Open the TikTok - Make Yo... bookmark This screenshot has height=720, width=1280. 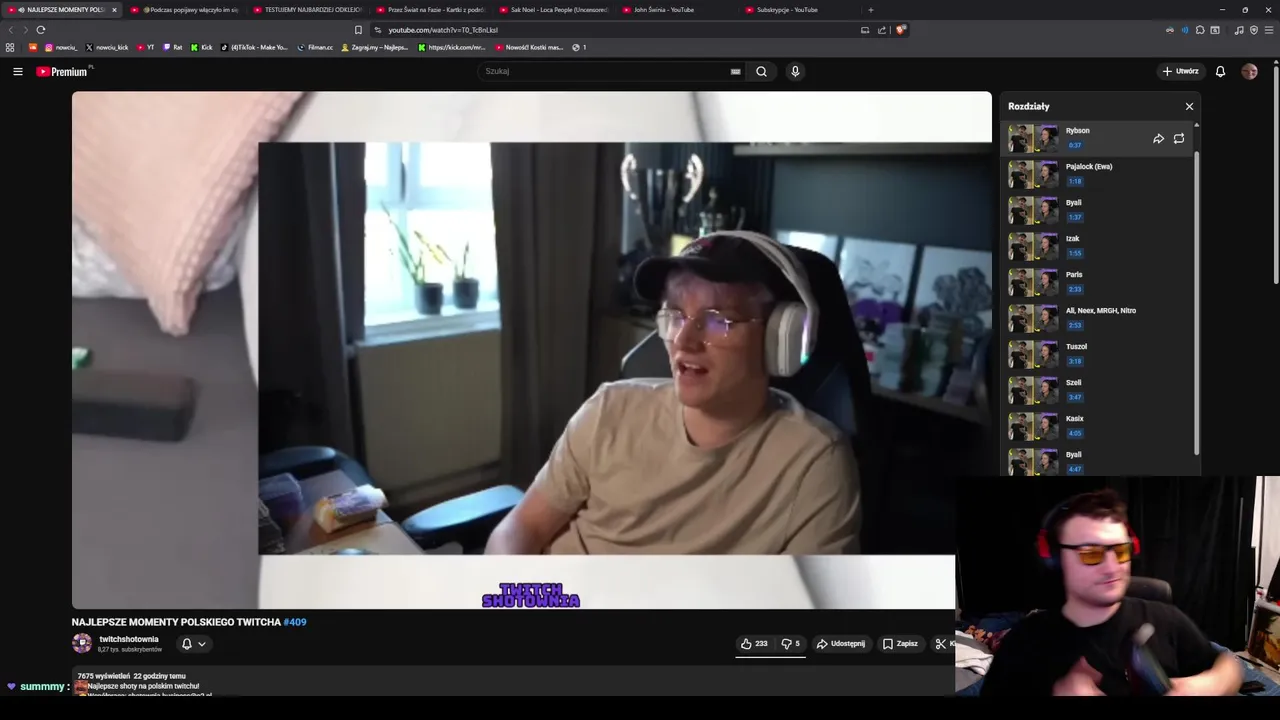pos(254,47)
